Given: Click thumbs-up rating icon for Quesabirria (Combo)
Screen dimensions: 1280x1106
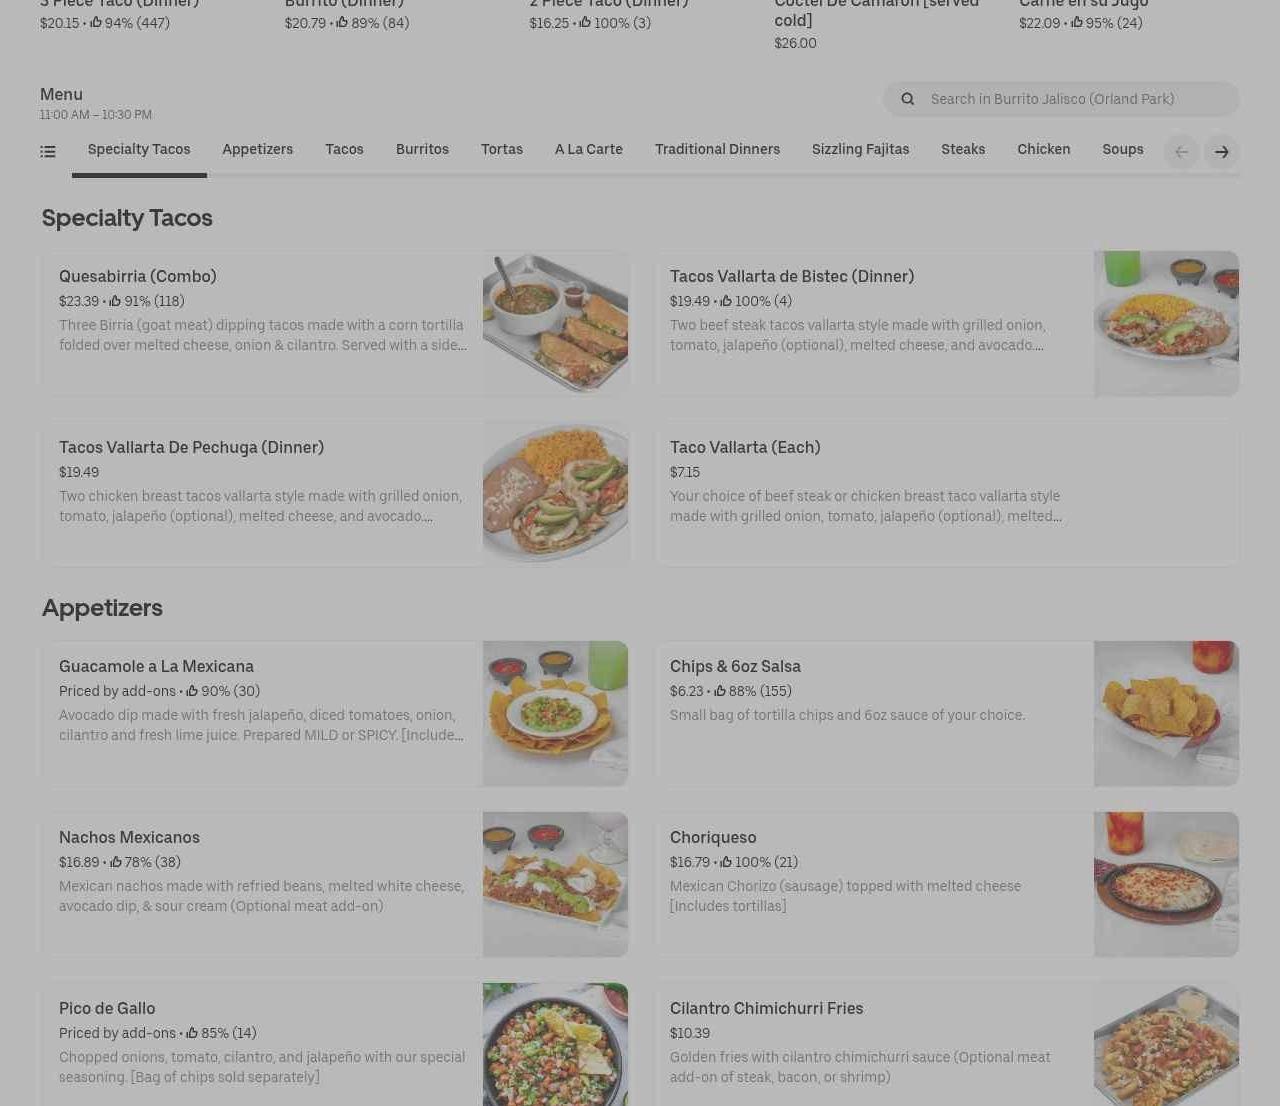Looking at the screenshot, I should [x=115, y=301].
